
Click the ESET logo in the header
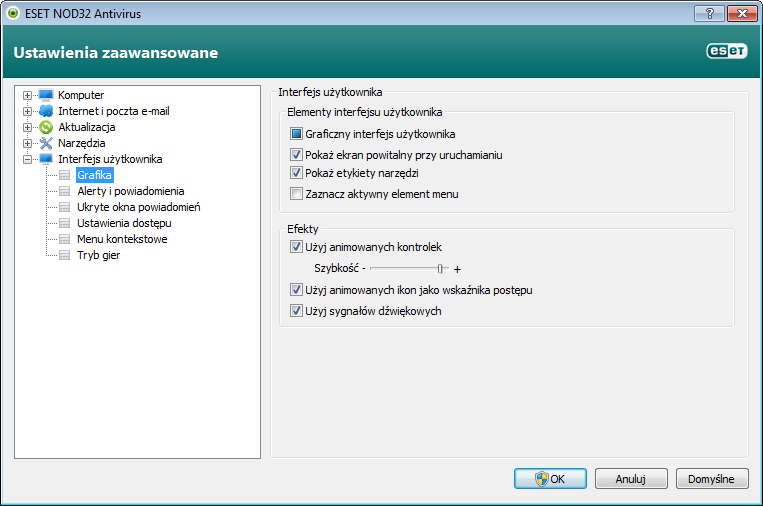tap(727, 51)
